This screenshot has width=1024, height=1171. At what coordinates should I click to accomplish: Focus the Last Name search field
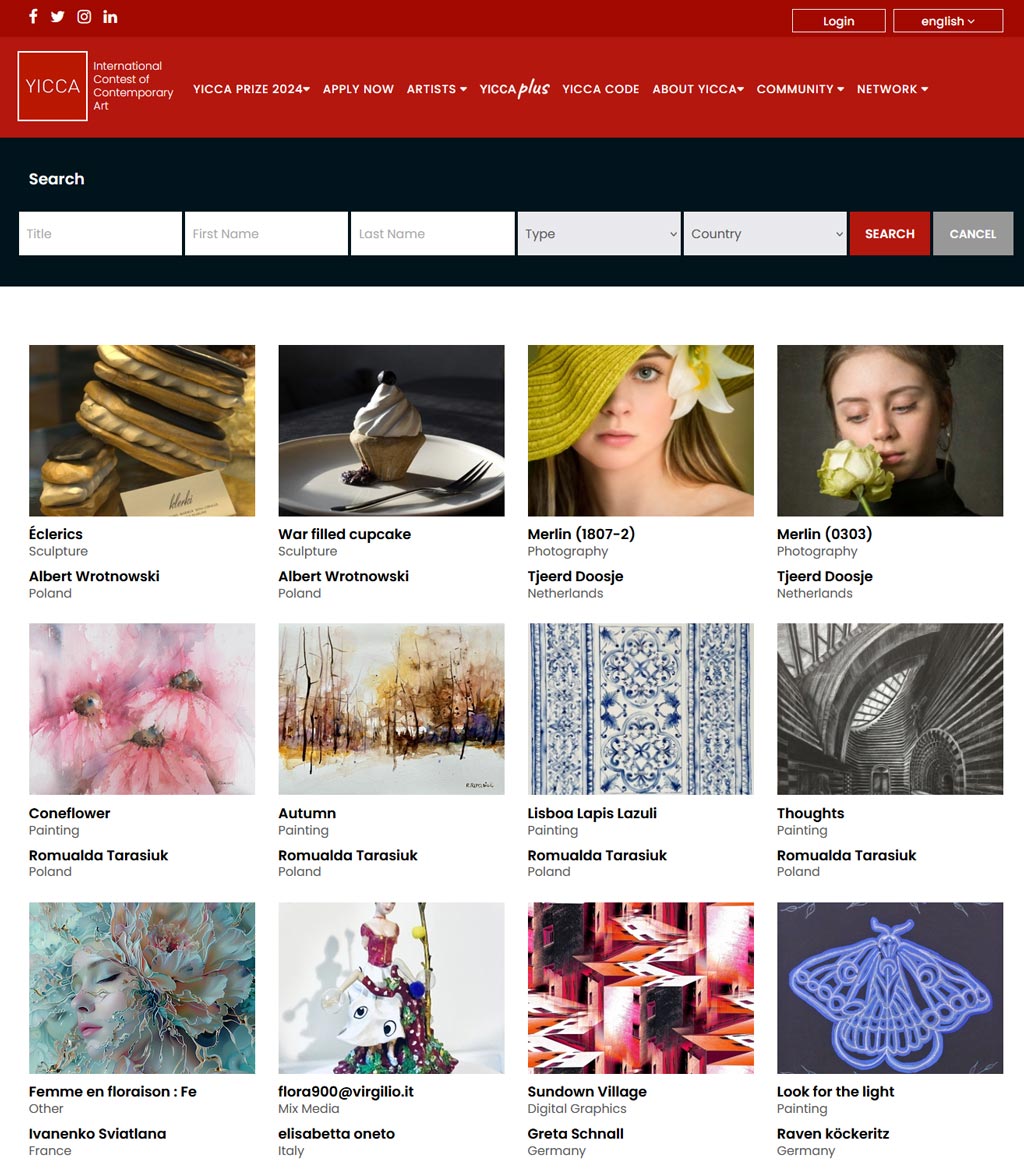point(432,234)
